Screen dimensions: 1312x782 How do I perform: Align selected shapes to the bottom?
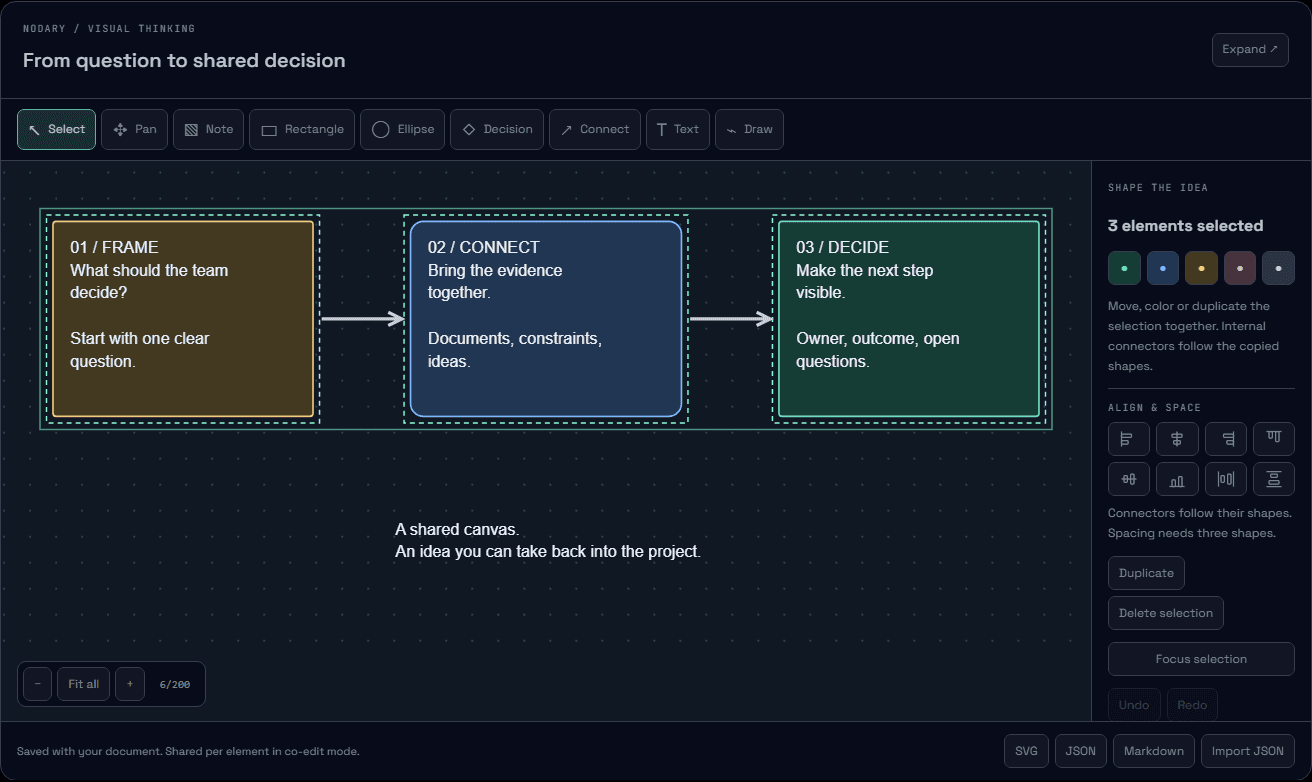1177,479
